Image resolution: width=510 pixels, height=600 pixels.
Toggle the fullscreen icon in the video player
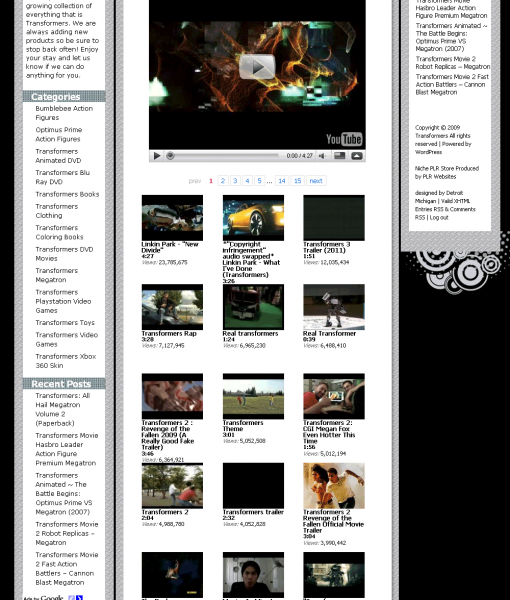tap(339, 156)
